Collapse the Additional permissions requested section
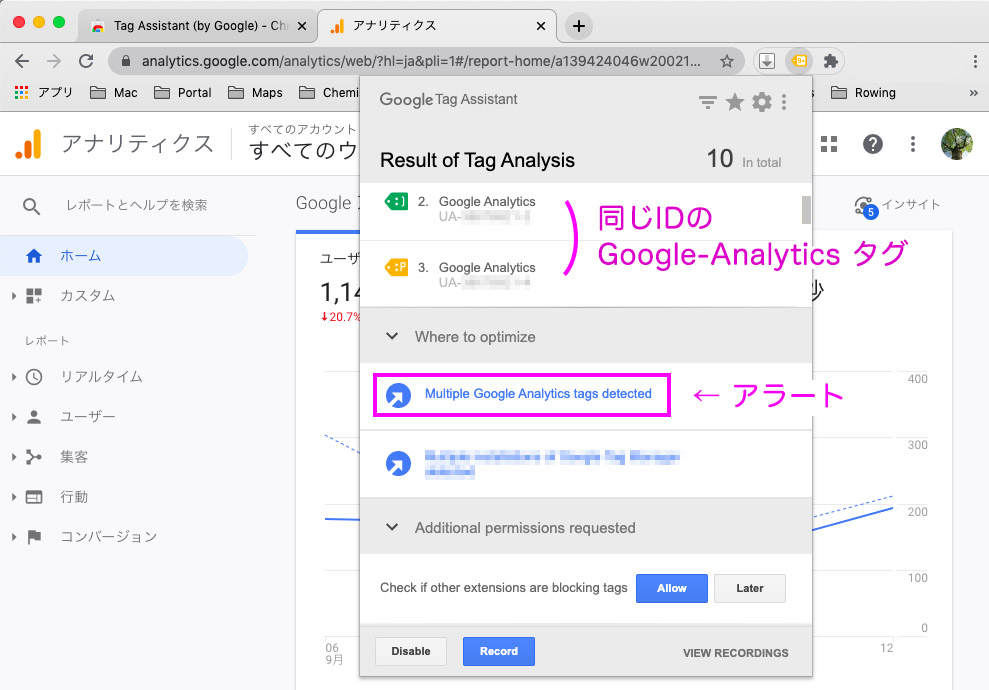 392,527
